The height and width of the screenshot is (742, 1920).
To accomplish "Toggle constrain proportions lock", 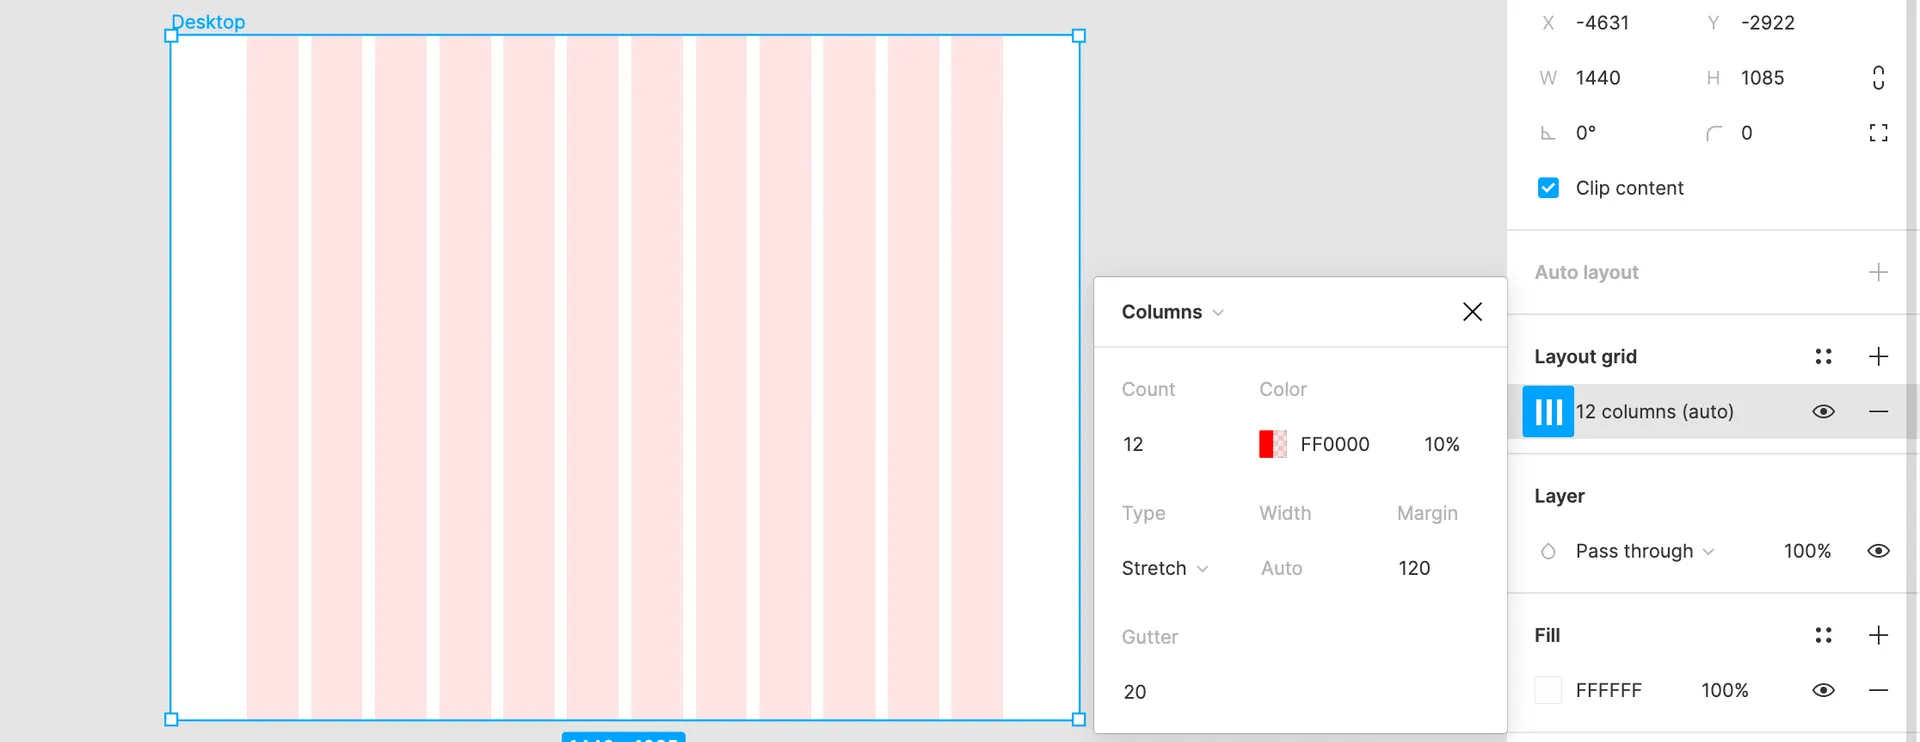I will 1878,78.
